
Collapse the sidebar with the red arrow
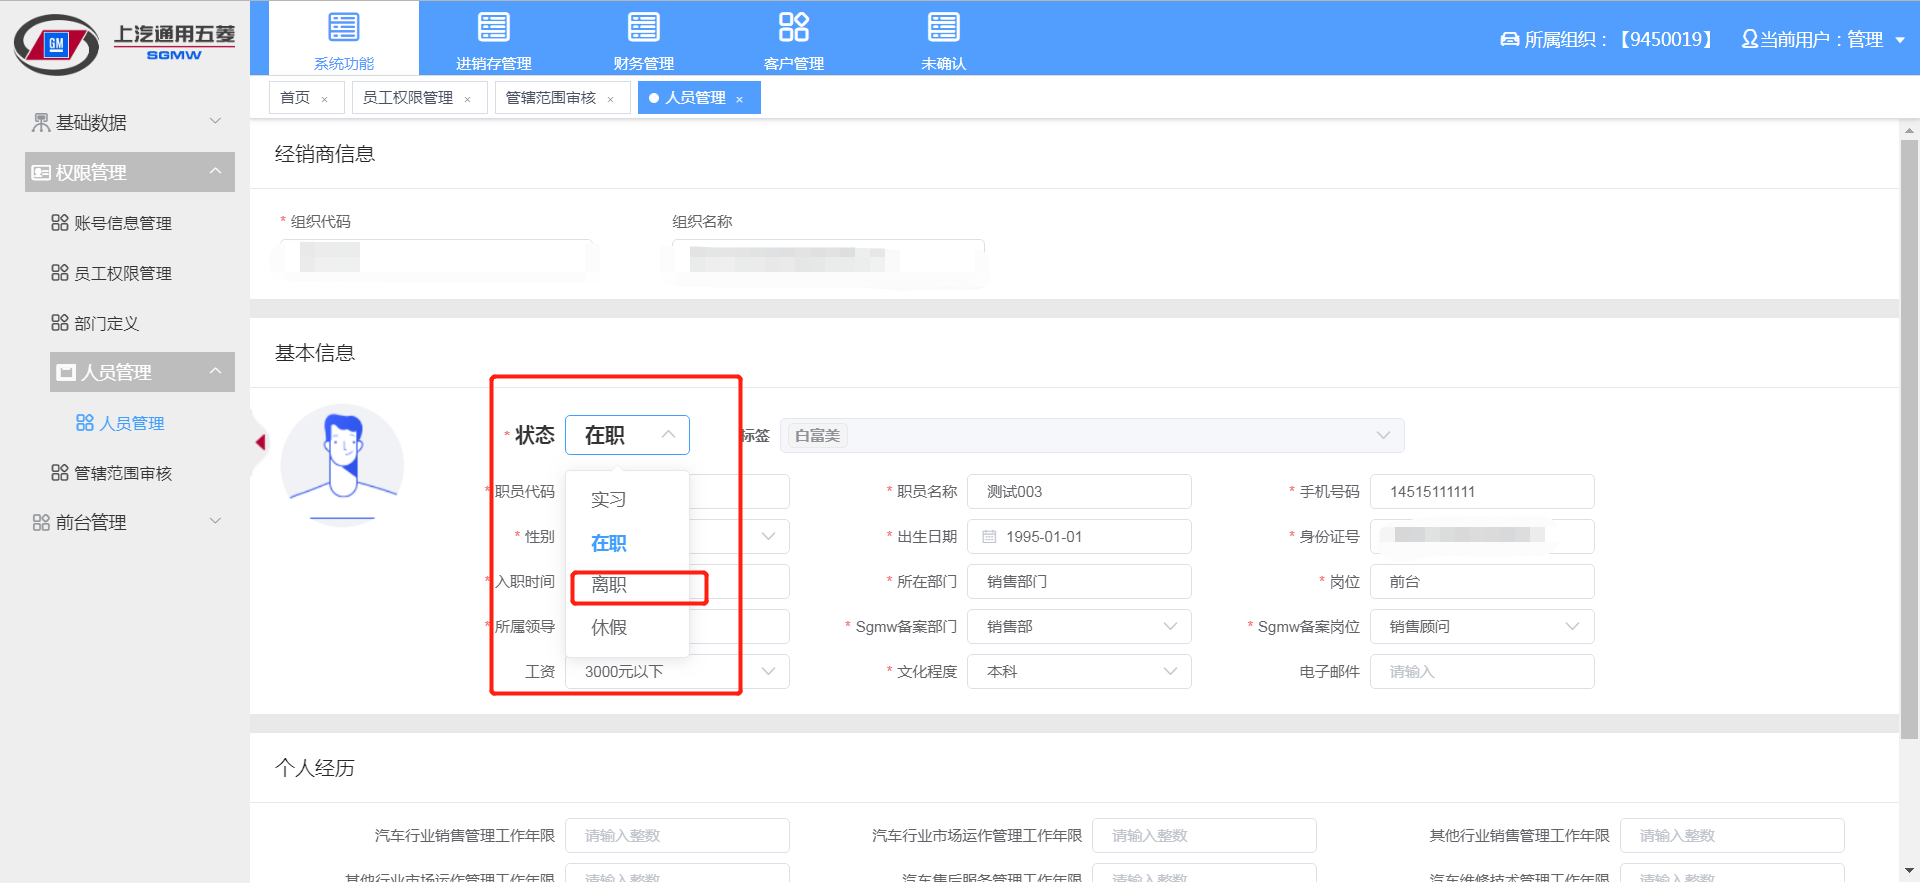(x=260, y=441)
